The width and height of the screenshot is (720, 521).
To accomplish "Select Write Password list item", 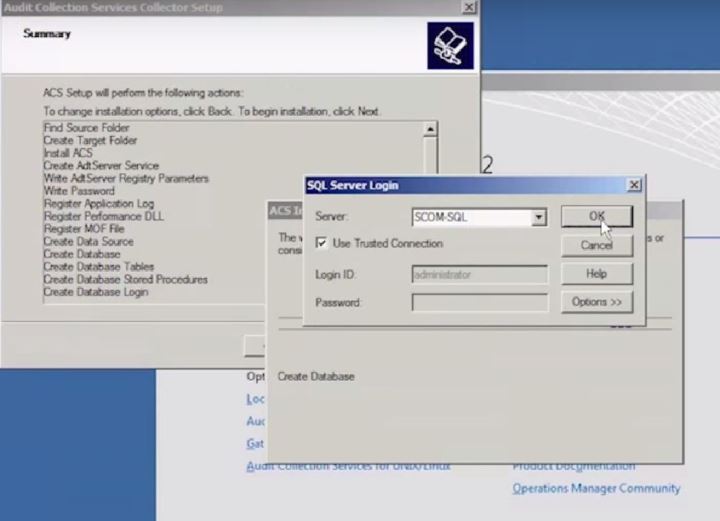I will point(79,191).
